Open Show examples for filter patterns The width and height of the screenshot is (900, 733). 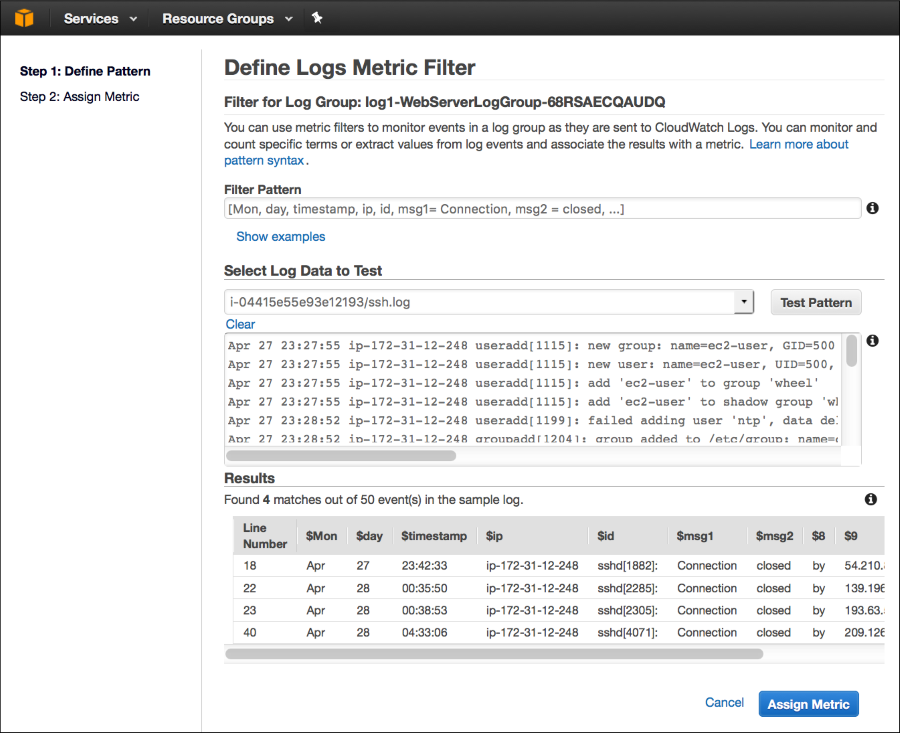click(x=280, y=236)
